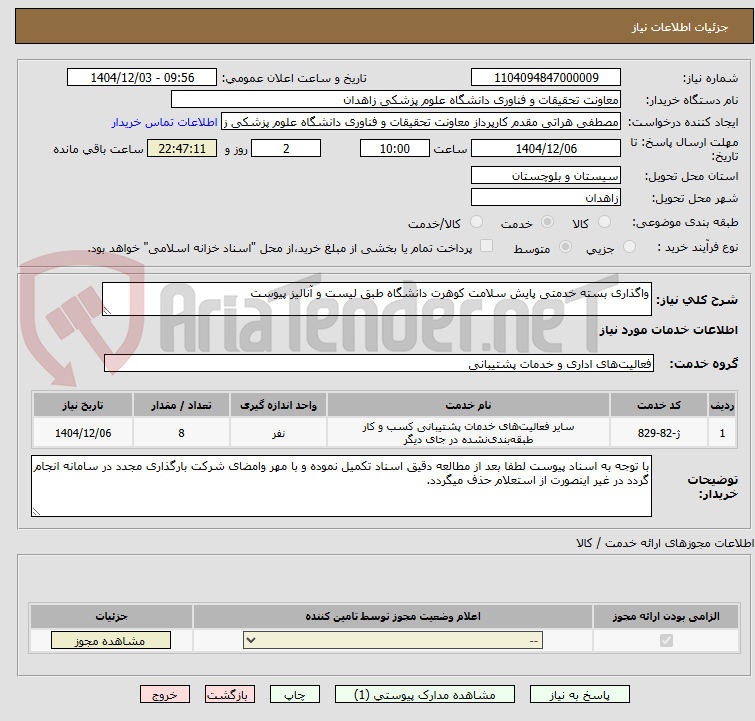This screenshot has height=721, width=755.
Task: Click the اطلاعات خدمات مورد نیاز heading
Action: 668,330
